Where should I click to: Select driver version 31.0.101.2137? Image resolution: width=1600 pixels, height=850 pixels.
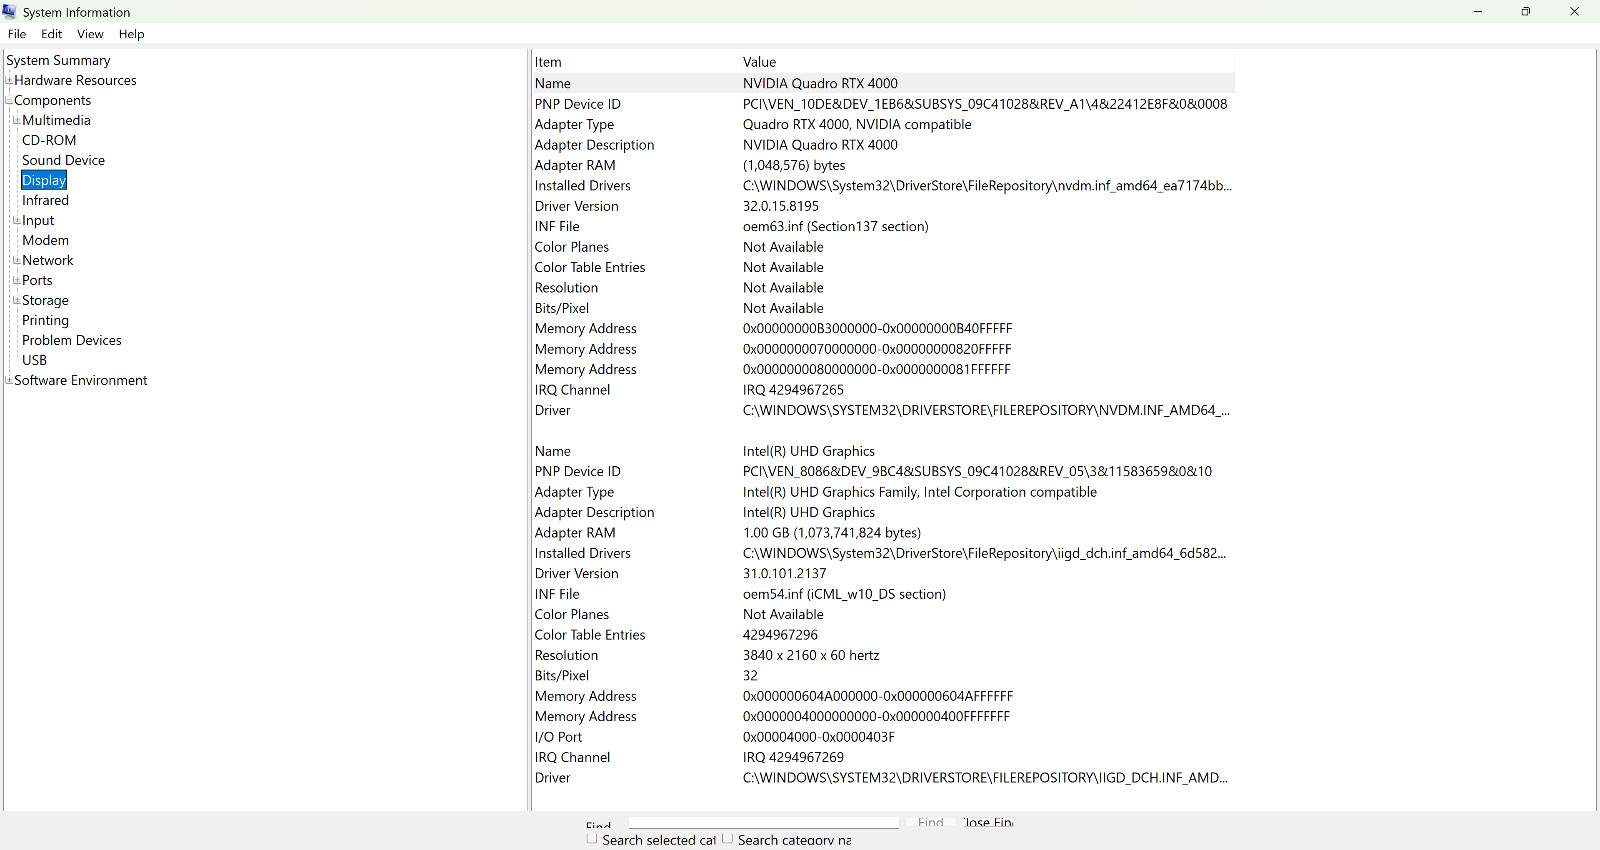785,574
